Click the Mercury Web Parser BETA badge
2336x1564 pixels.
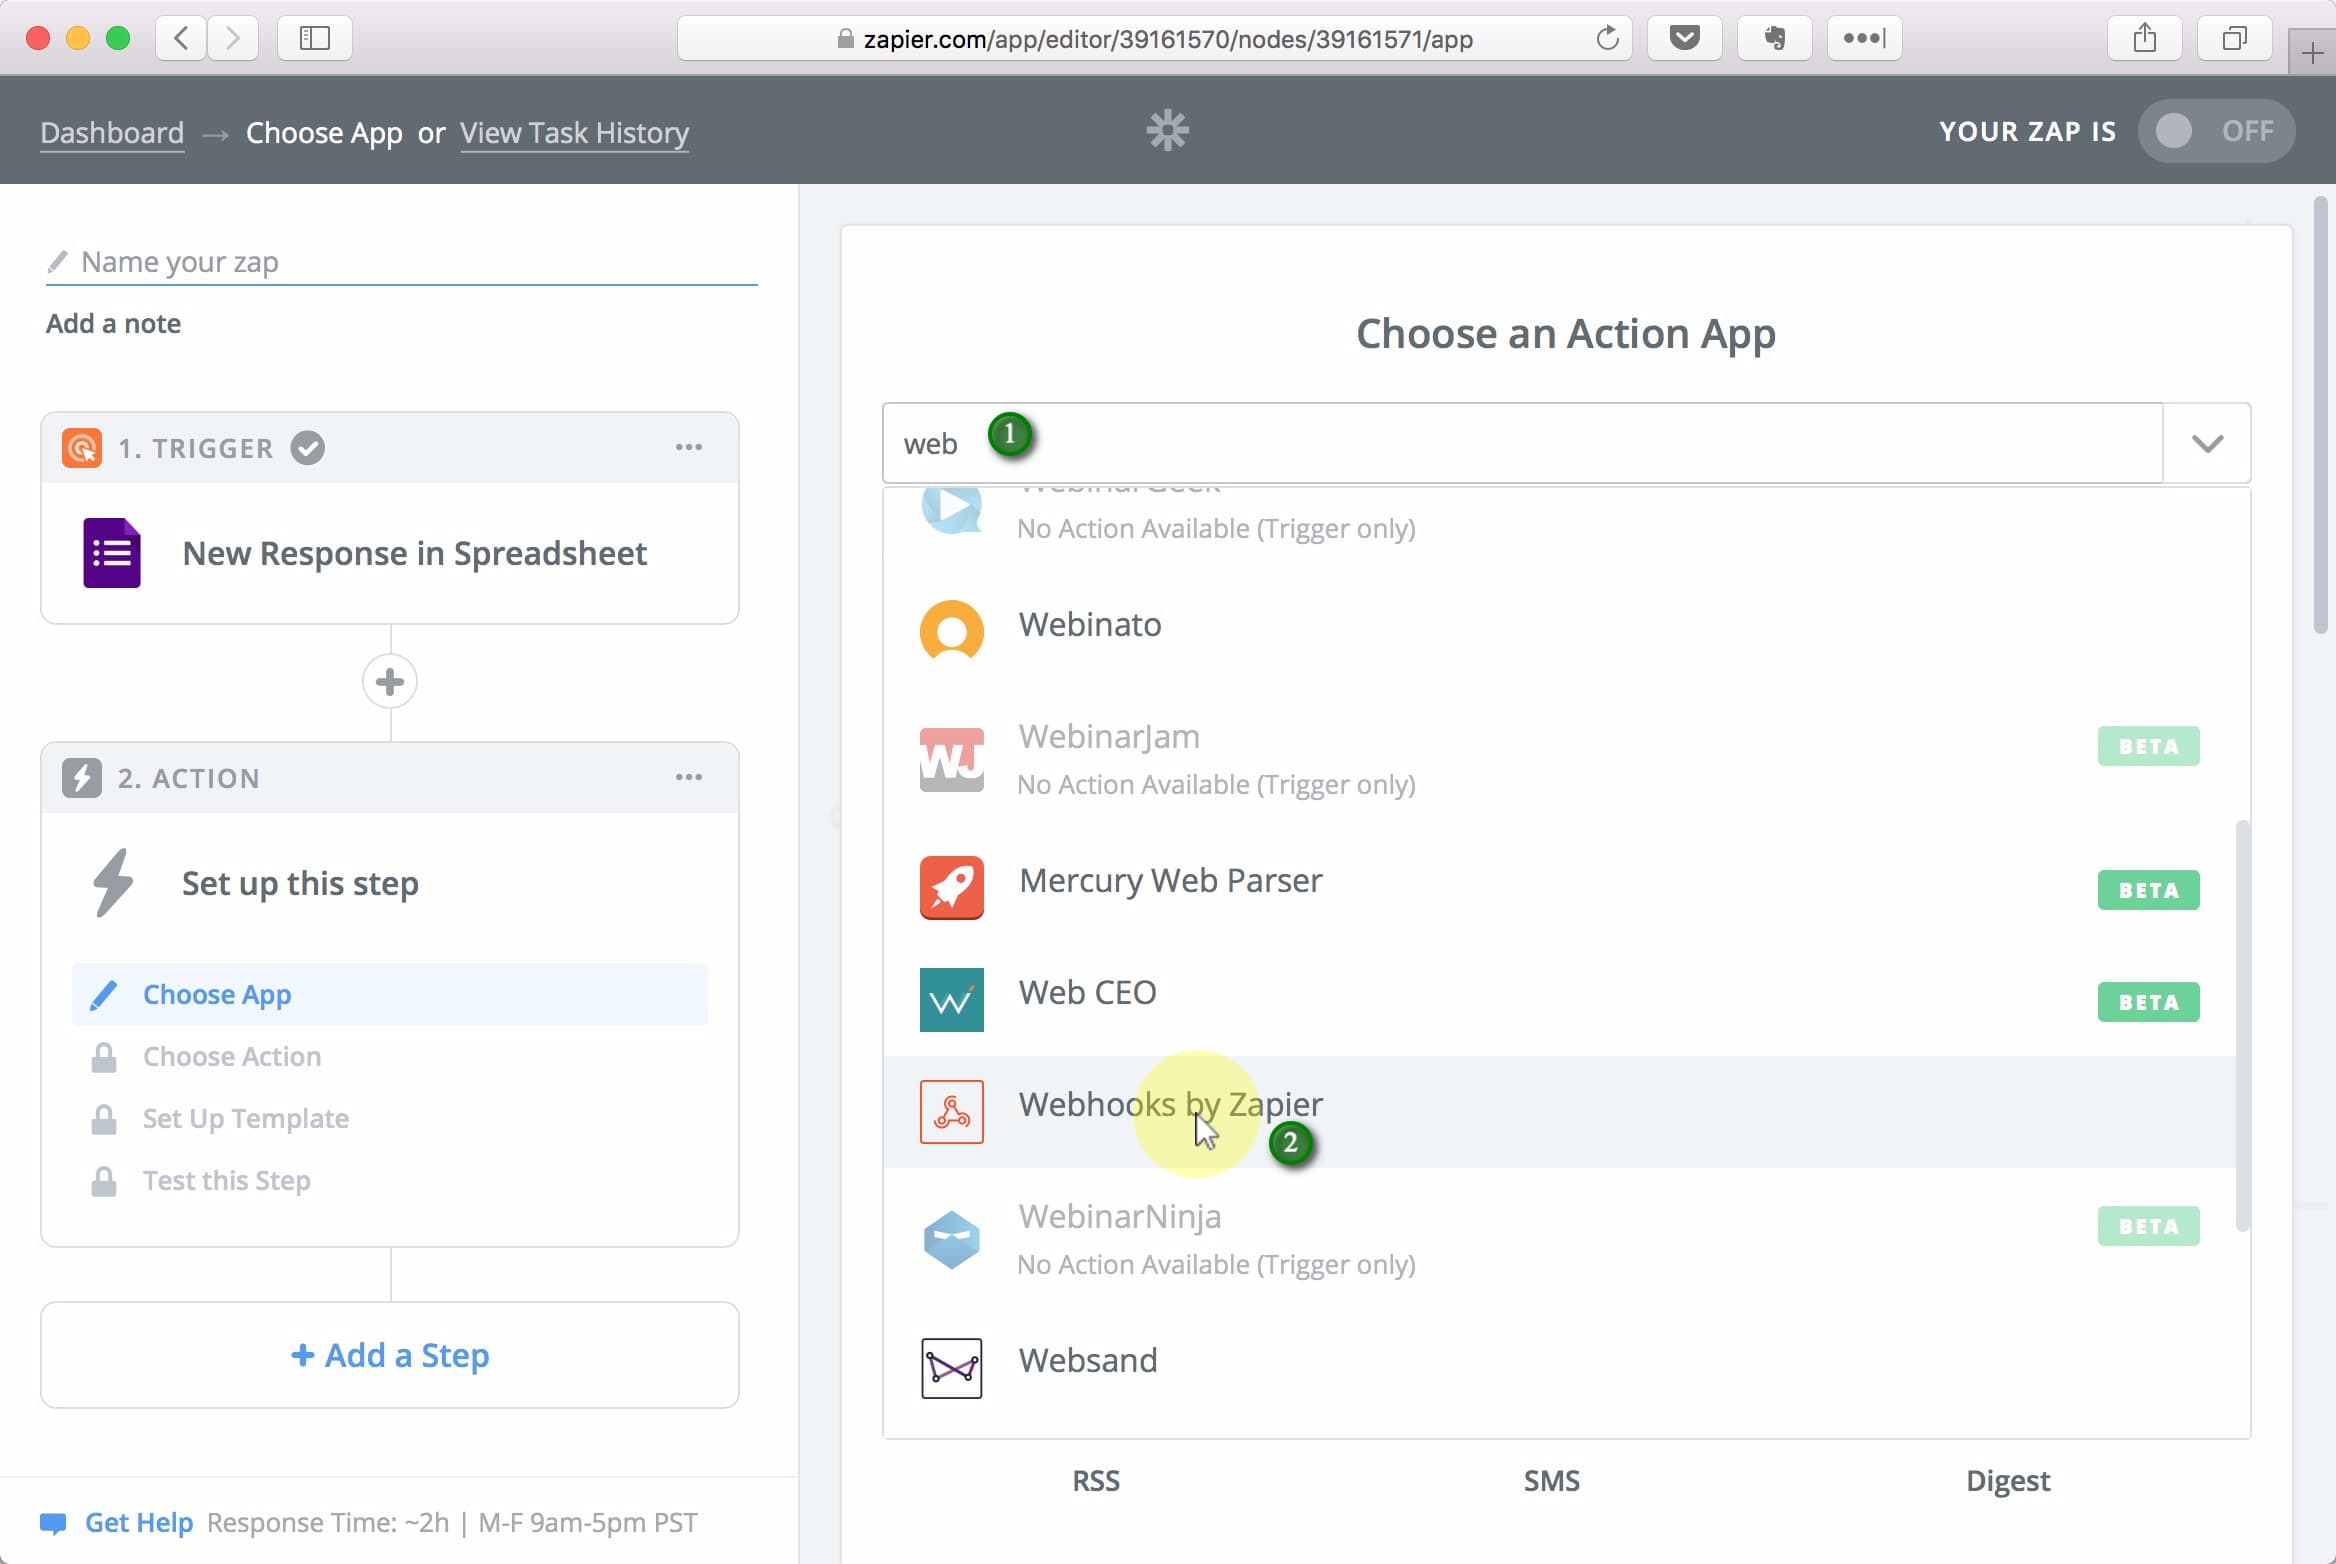tap(2148, 890)
